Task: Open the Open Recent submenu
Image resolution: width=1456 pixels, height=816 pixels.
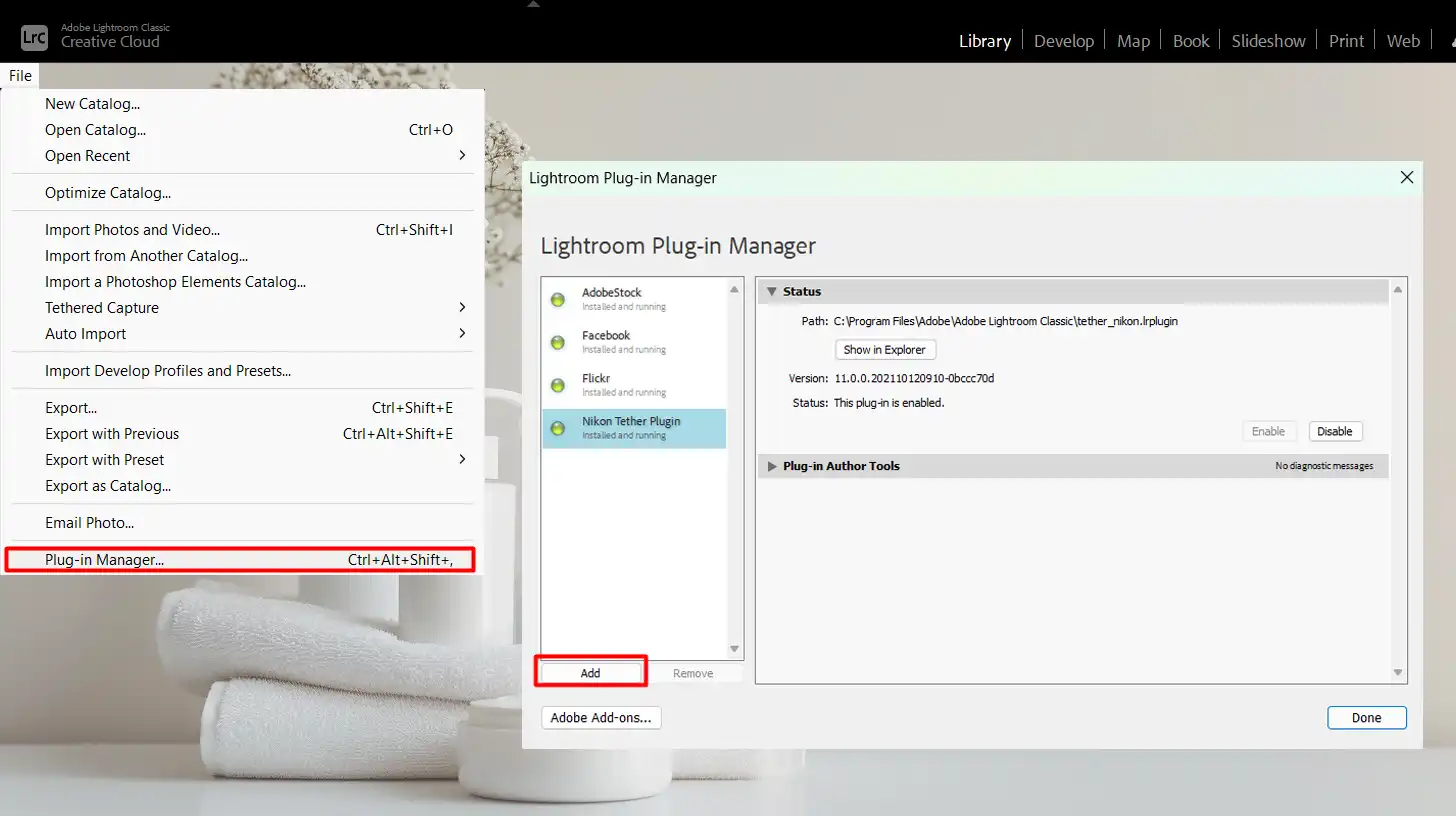Action: pyautogui.click(x=461, y=155)
